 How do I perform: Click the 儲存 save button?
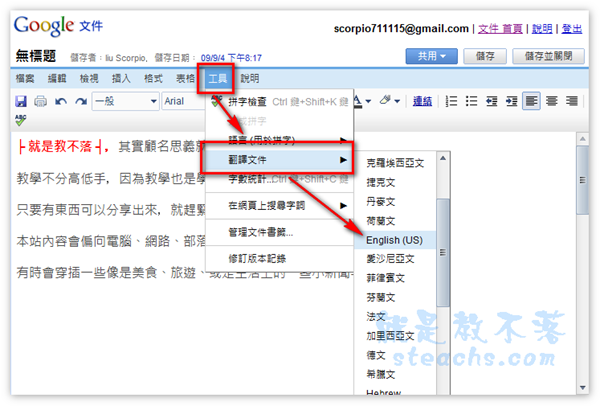485,56
